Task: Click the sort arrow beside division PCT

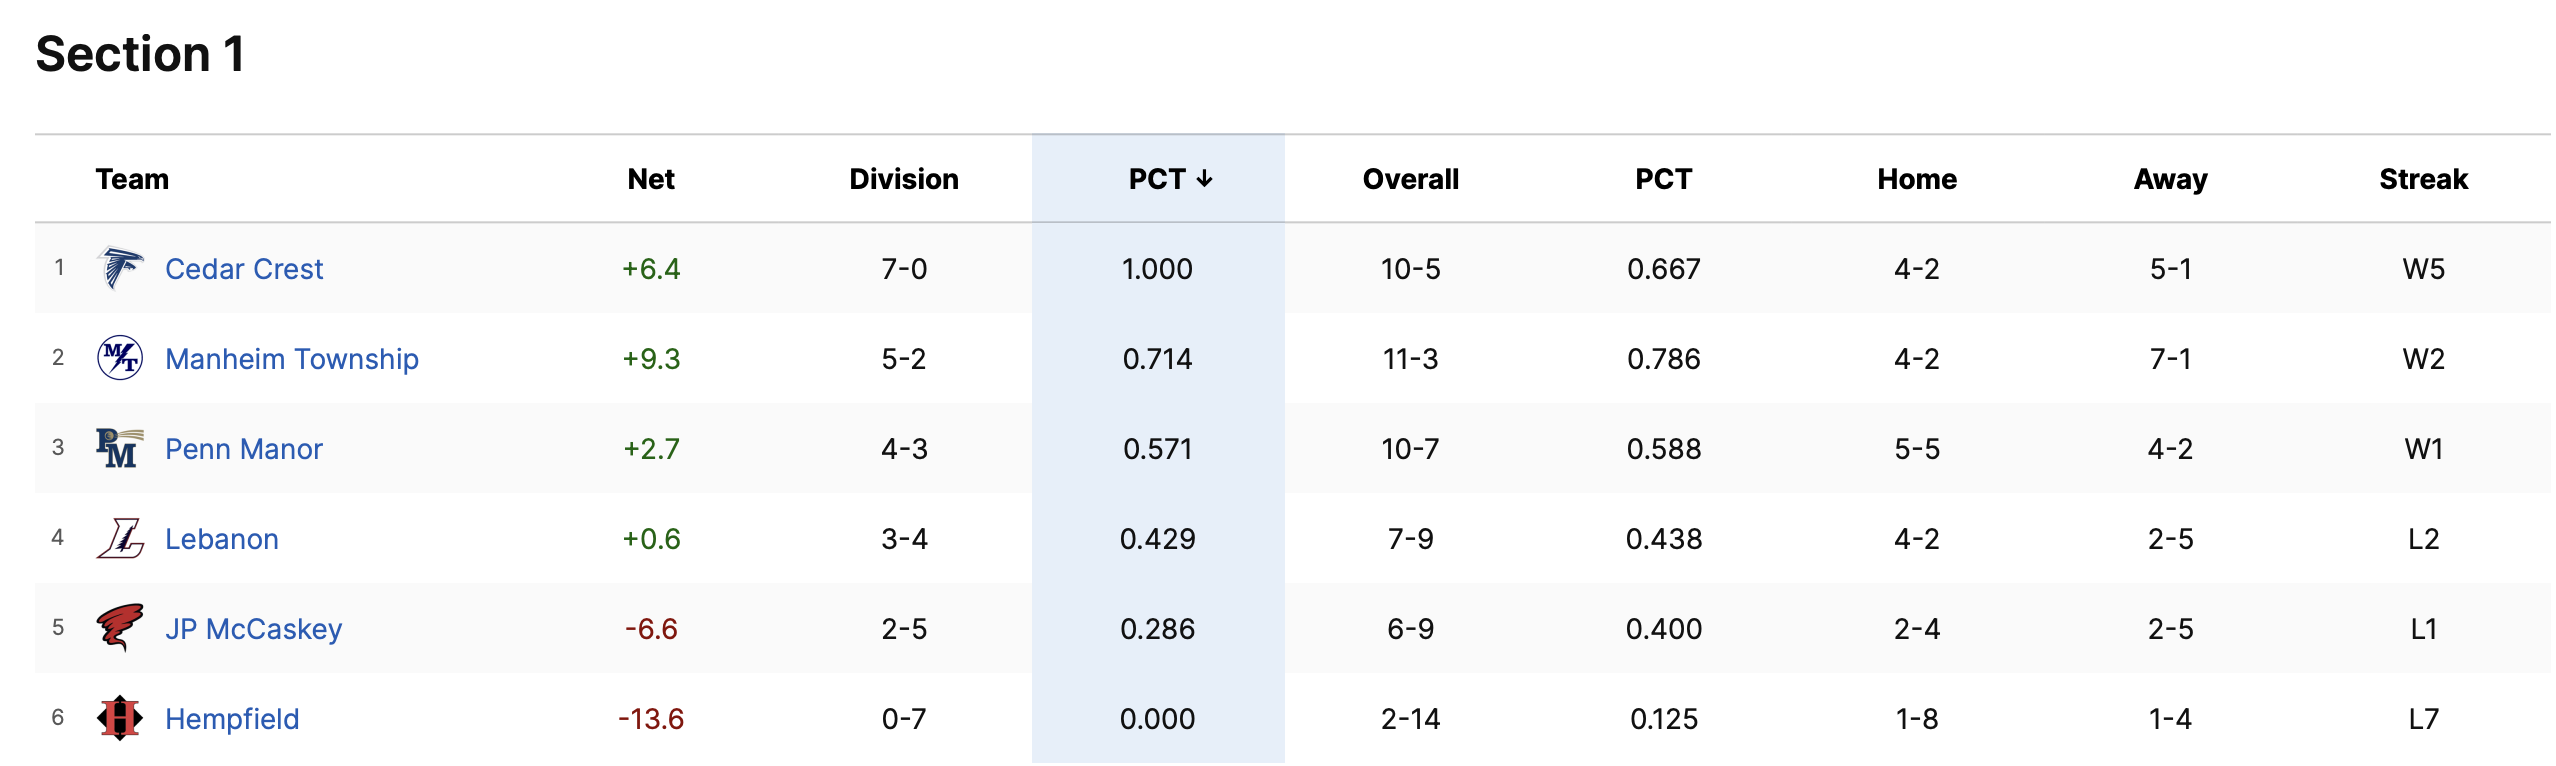Action: point(1205,179)
